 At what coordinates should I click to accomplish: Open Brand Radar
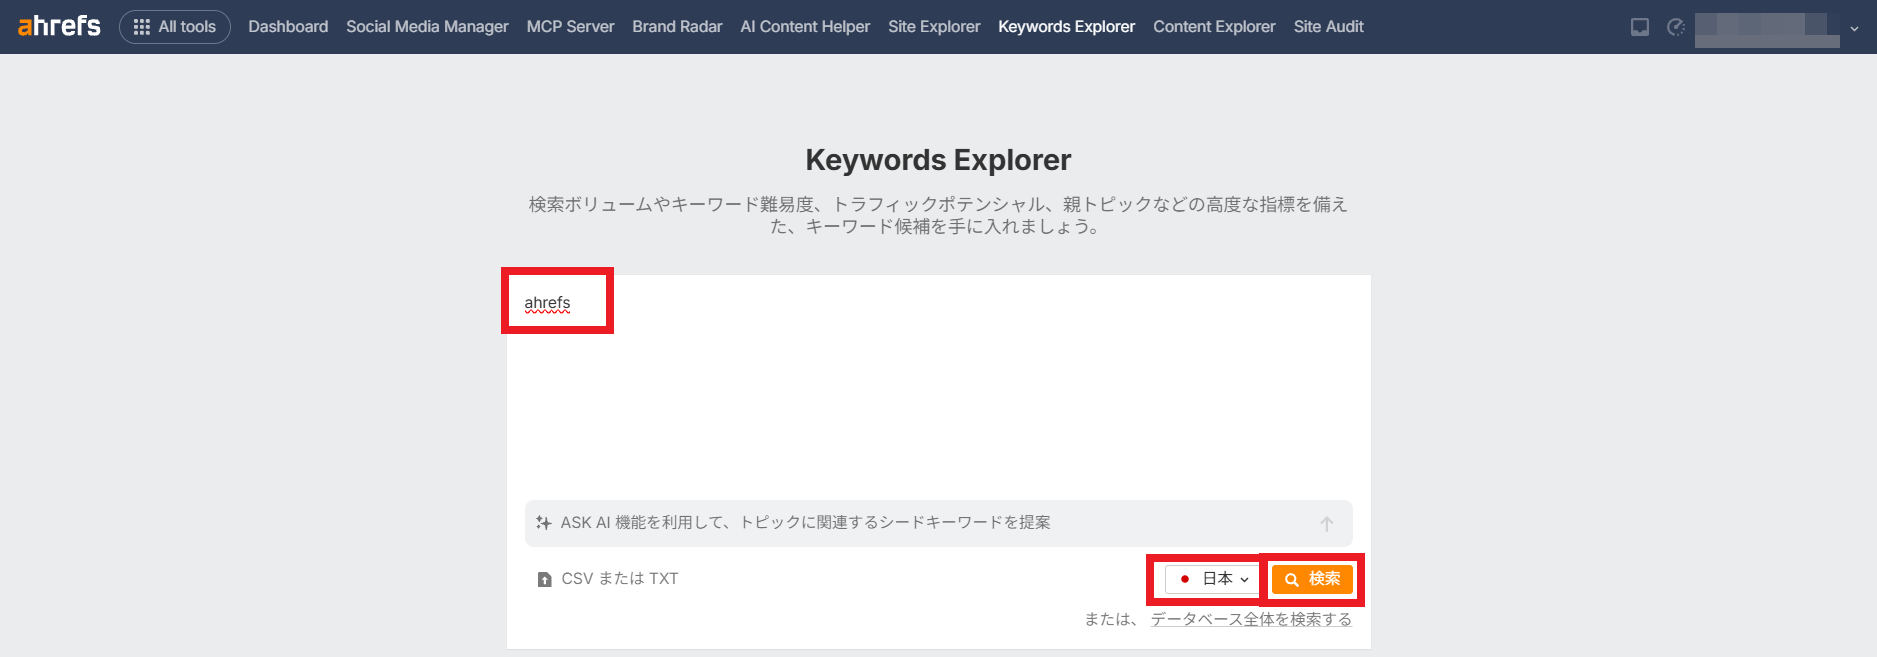[x=677, y=27]
